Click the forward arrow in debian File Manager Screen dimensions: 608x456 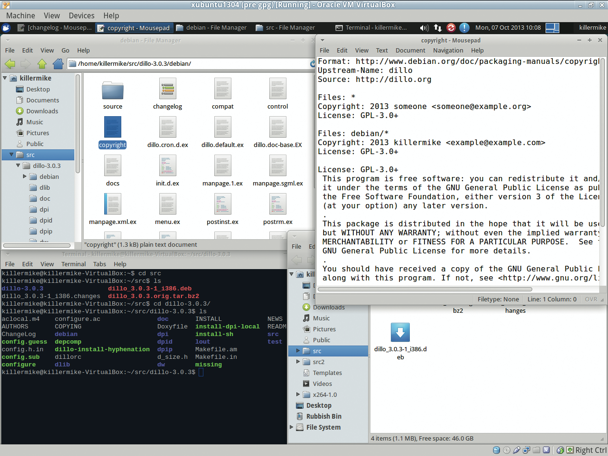tap(26, 64)
